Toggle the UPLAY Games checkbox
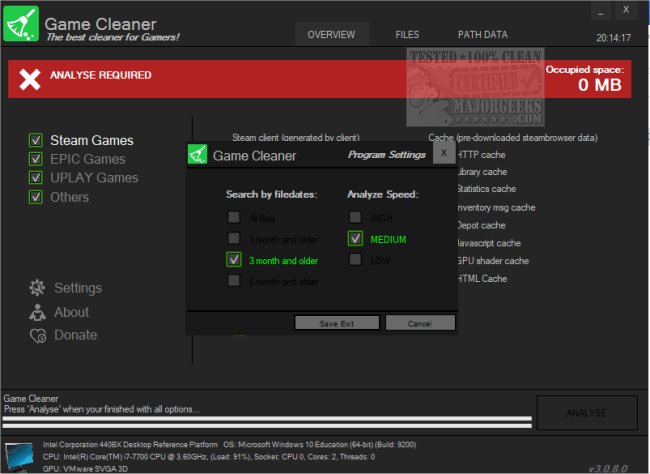650x474 pixels. (x=36, y=177)
